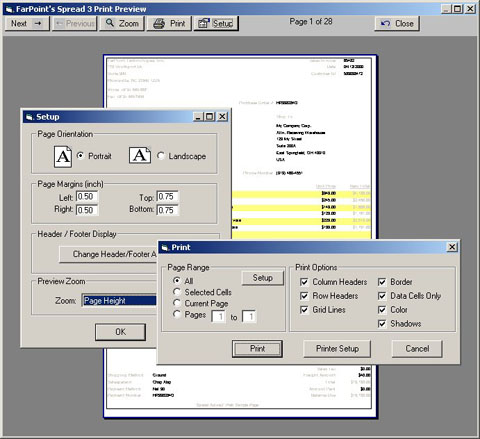Screen dimensions: 480x439
Task: Toggle the Color print option
Action: tap(393, 310)
